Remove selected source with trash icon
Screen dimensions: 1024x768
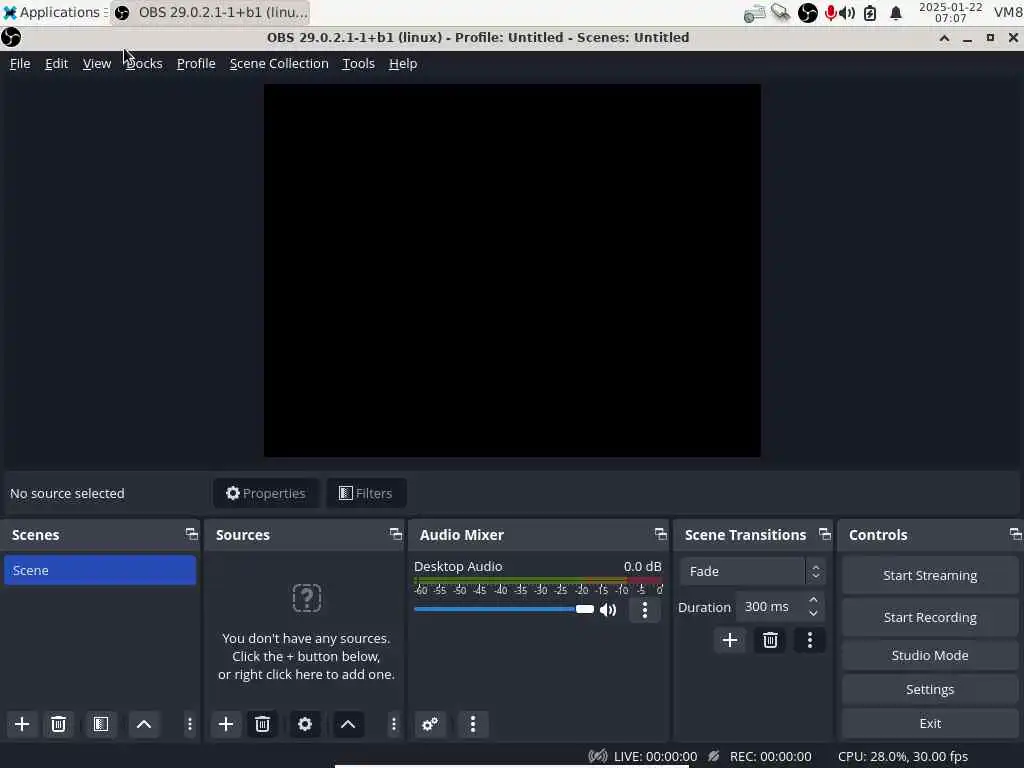(x=263, y=724)
